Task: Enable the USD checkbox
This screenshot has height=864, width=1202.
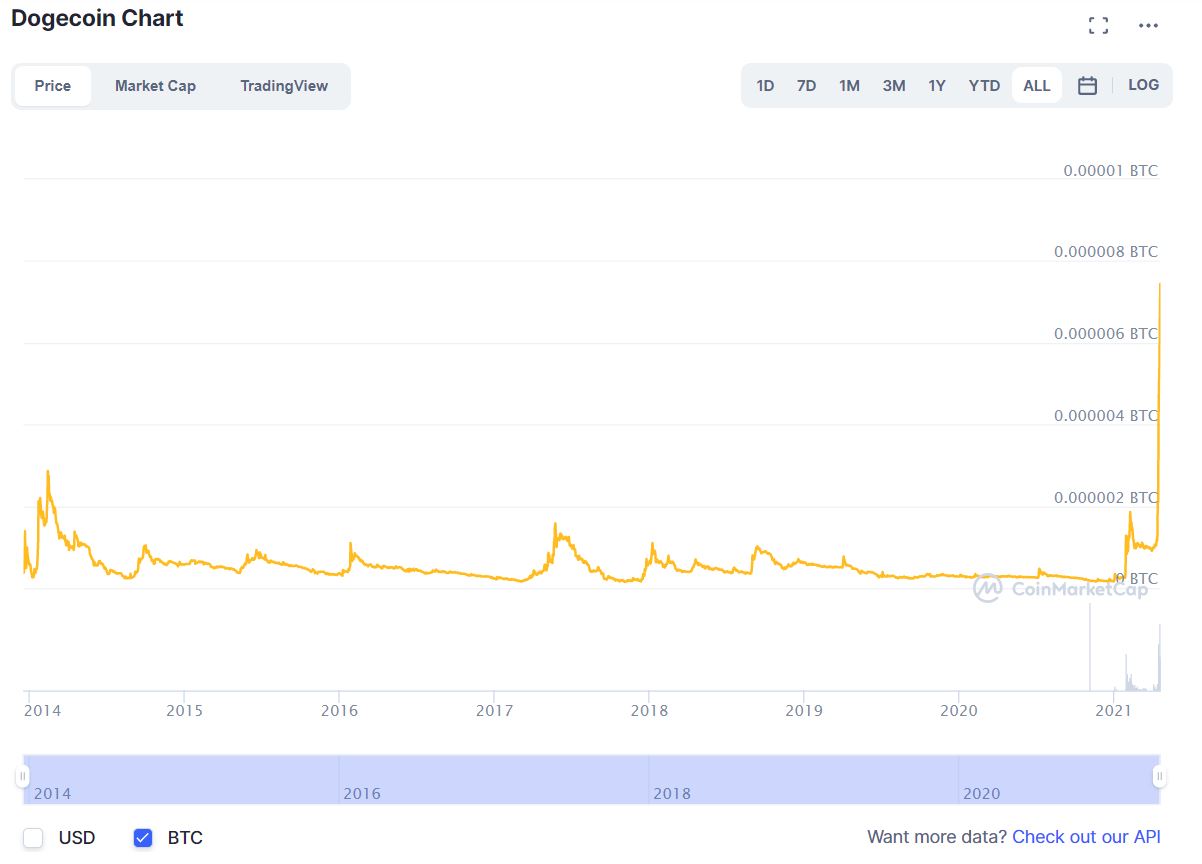Action: click(34, 837)
